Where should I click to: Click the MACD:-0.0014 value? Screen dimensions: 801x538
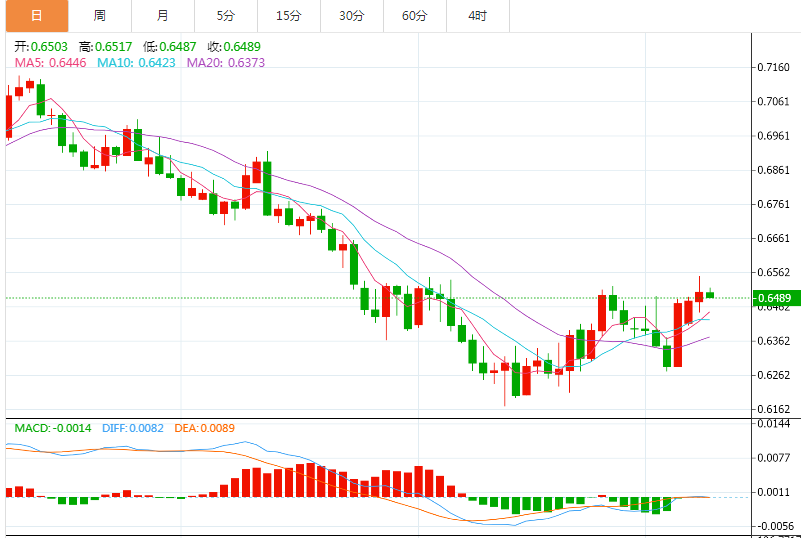pyautogui.click(x=53, y=428)
